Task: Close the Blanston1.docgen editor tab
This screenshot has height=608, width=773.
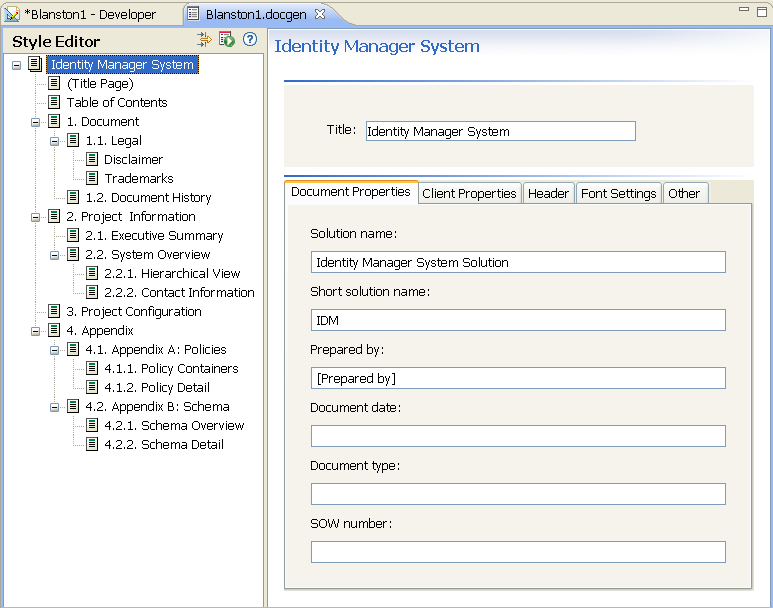Action: 320,14
